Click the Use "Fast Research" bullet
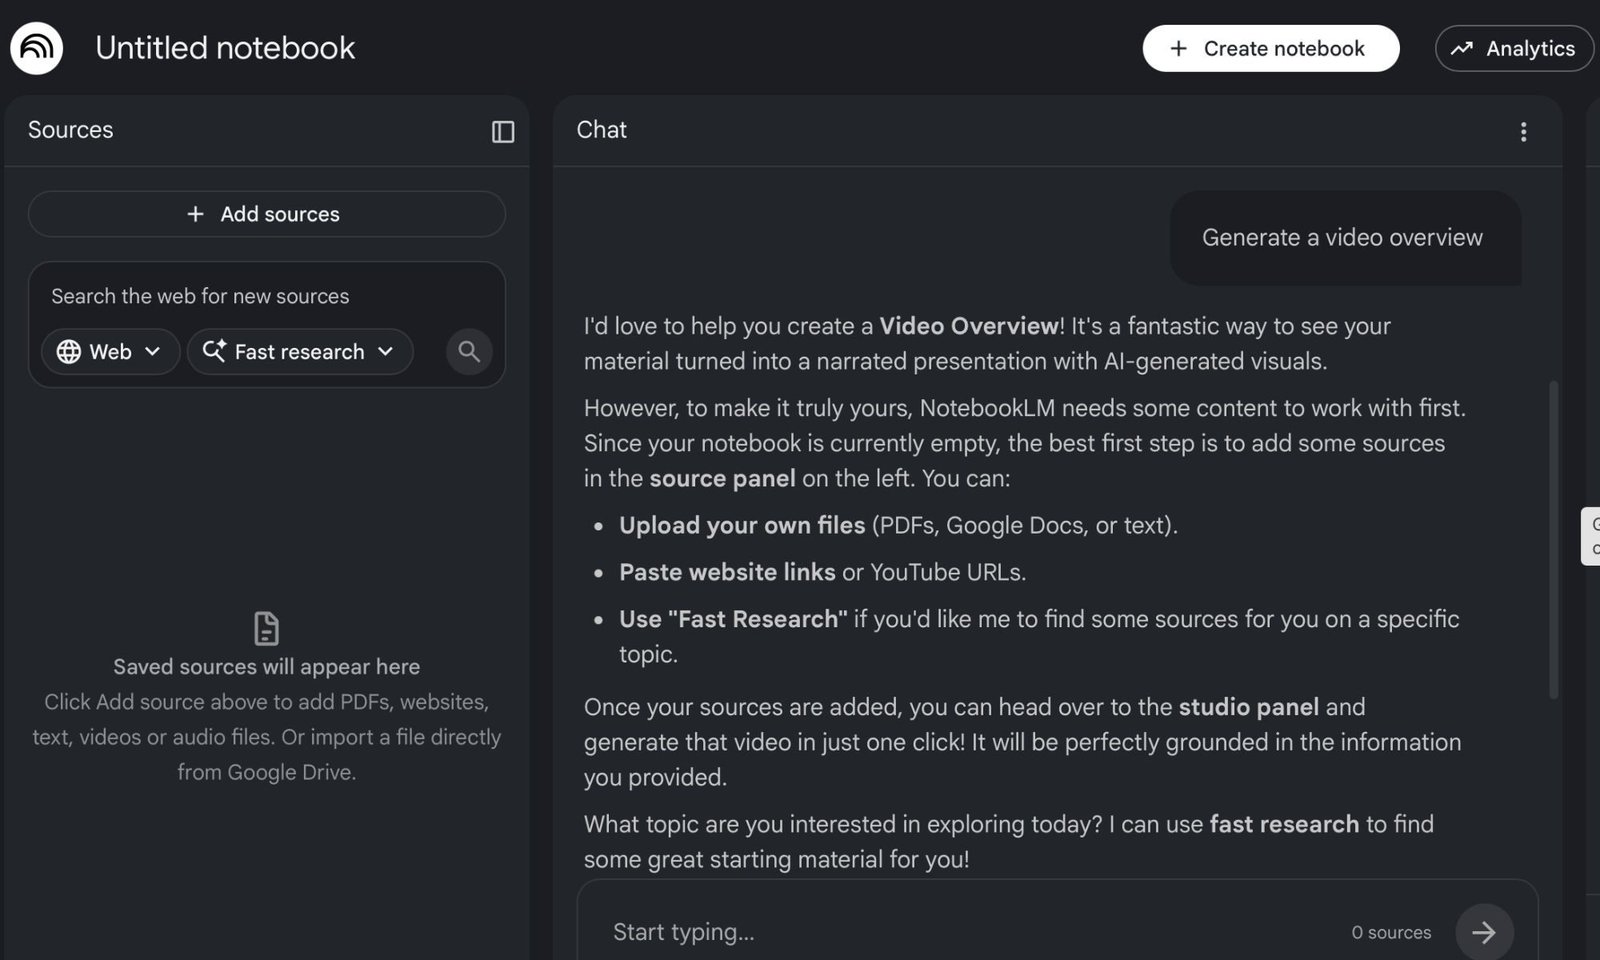1600x960 pixels. point(1039,636)
